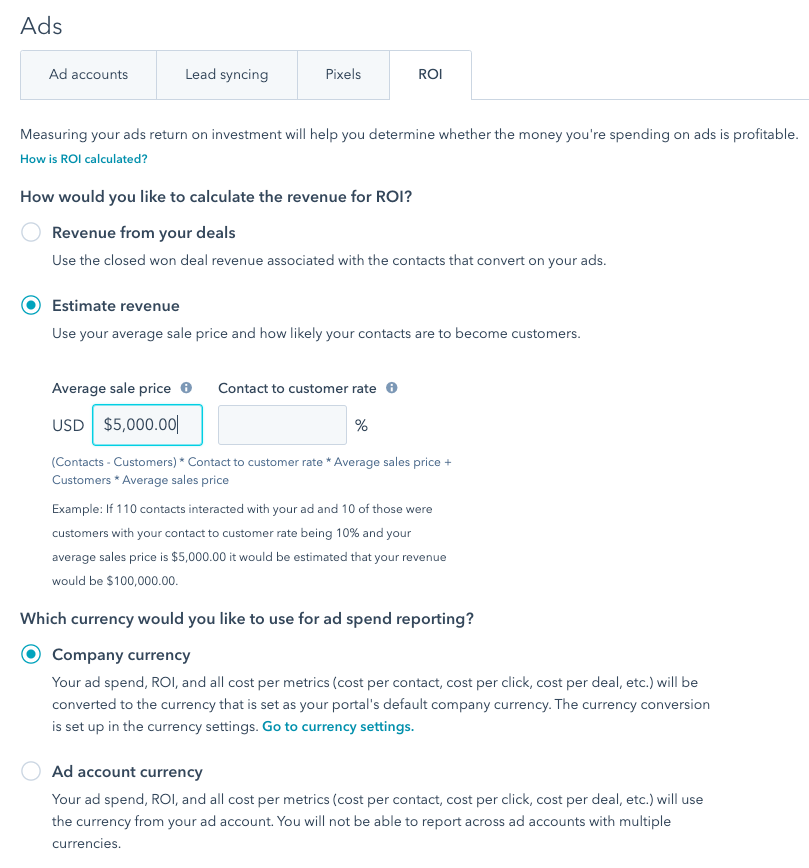
Task: Open the How is ROI calculated link
Action: click(x=84, y=159)
